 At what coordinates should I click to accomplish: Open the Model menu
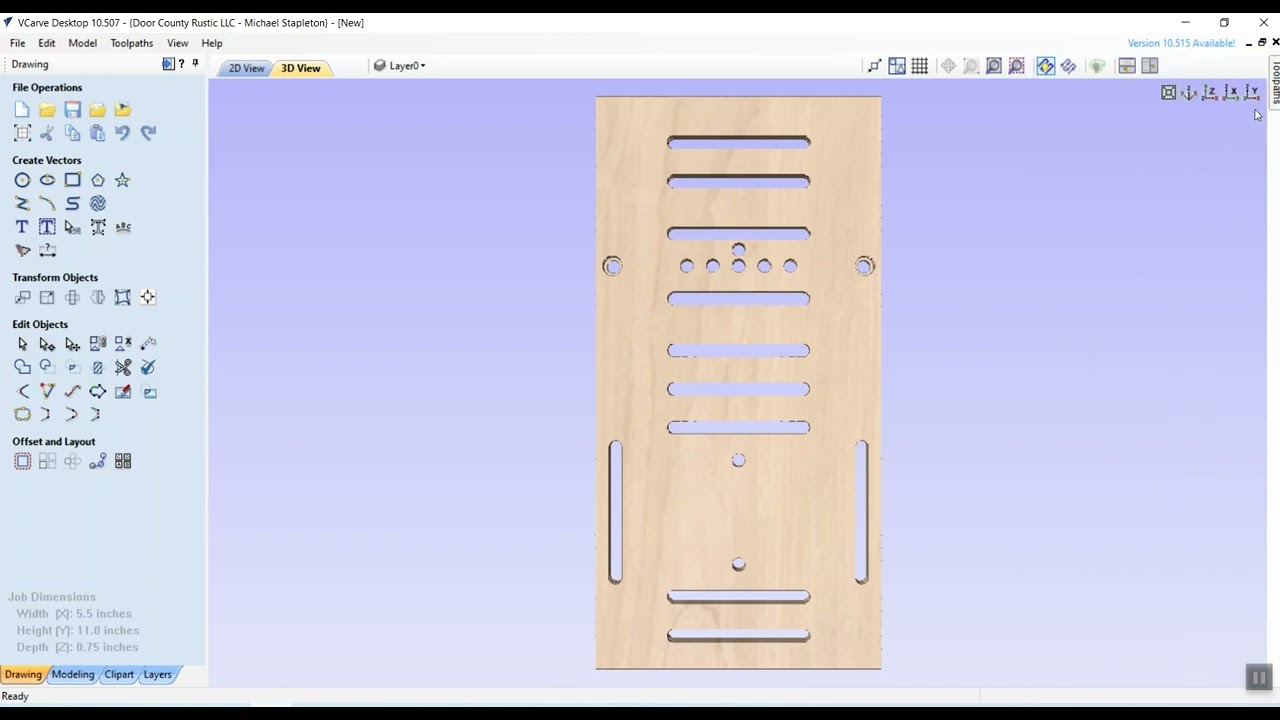pos(82,43)
